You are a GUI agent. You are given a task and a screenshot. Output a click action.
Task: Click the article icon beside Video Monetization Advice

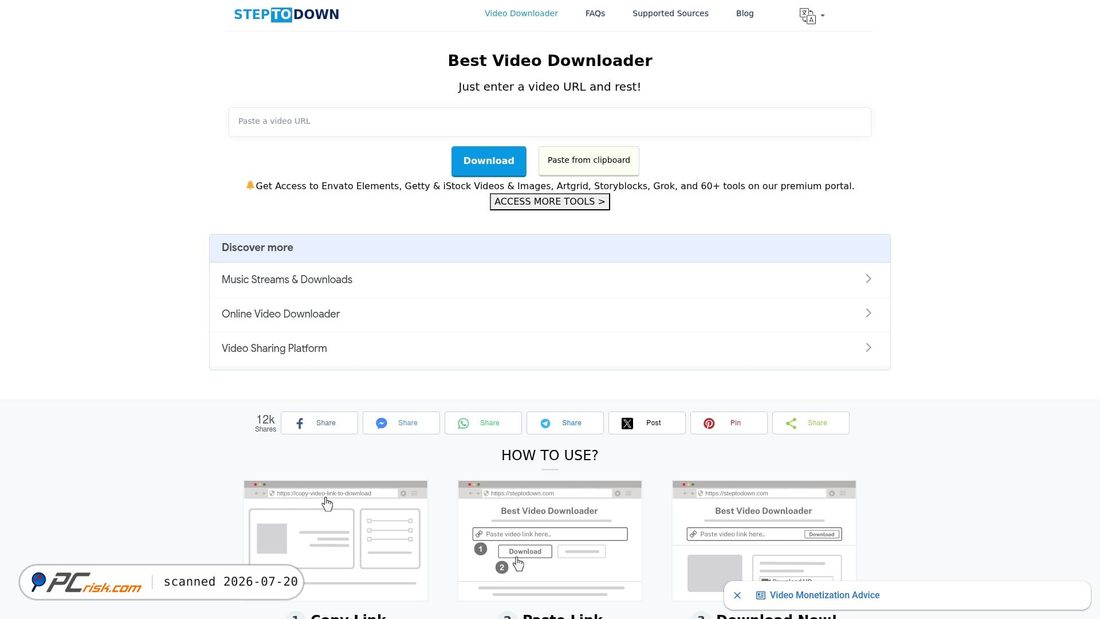760,595
